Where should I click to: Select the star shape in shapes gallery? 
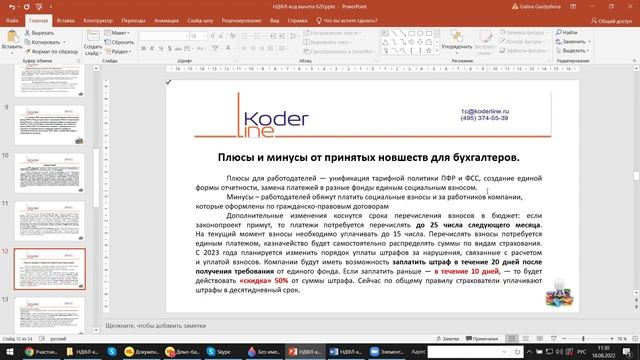pos(429,51)
